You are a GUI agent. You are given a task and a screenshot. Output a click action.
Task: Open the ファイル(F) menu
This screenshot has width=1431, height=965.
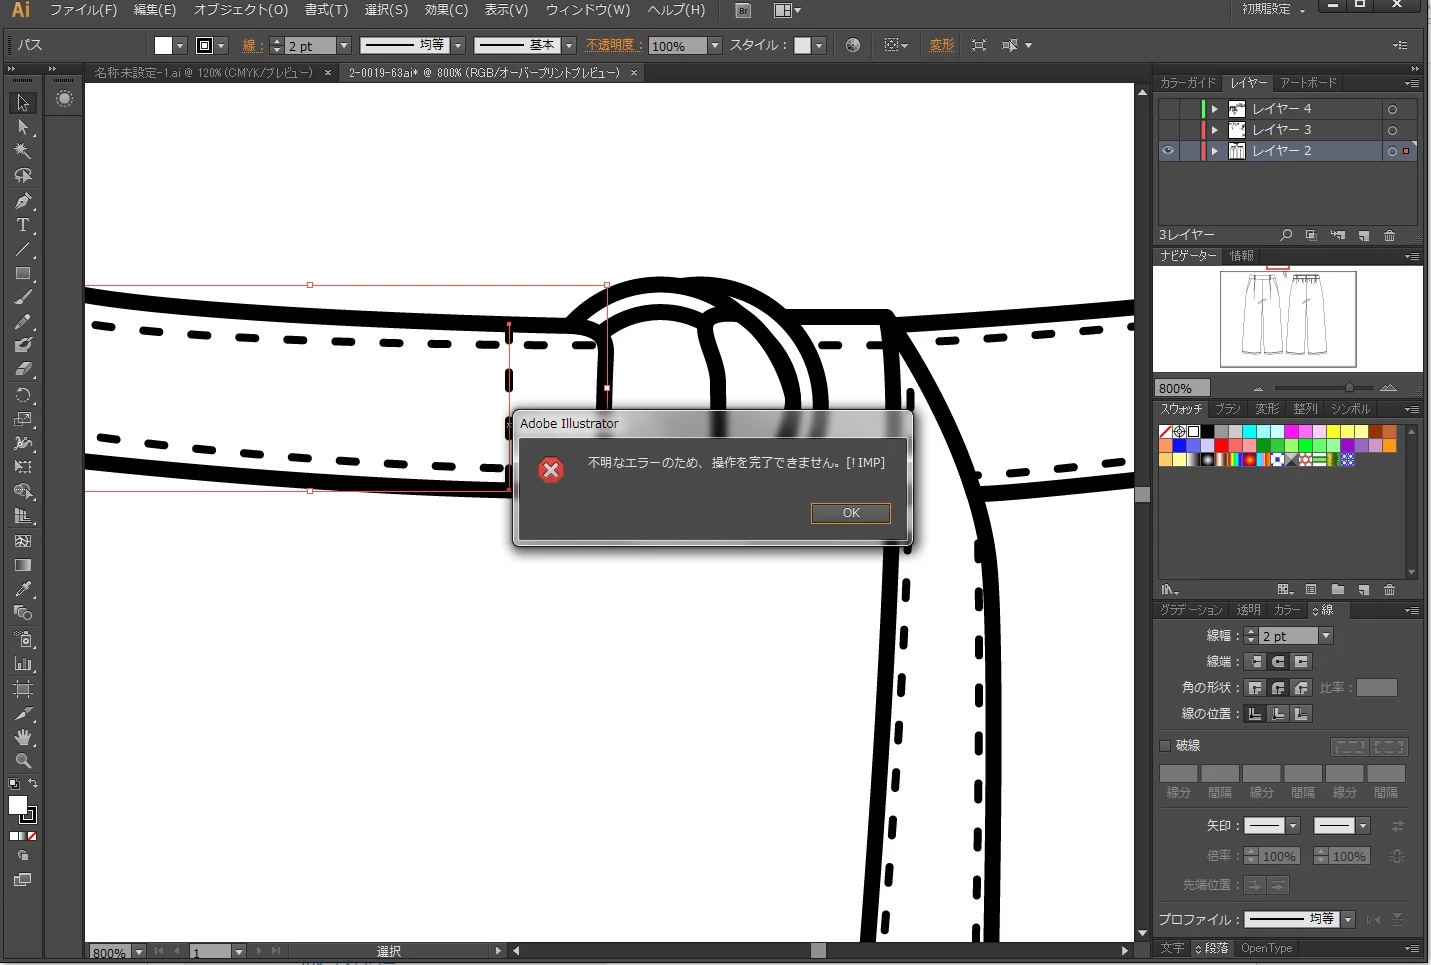(83, 10)
